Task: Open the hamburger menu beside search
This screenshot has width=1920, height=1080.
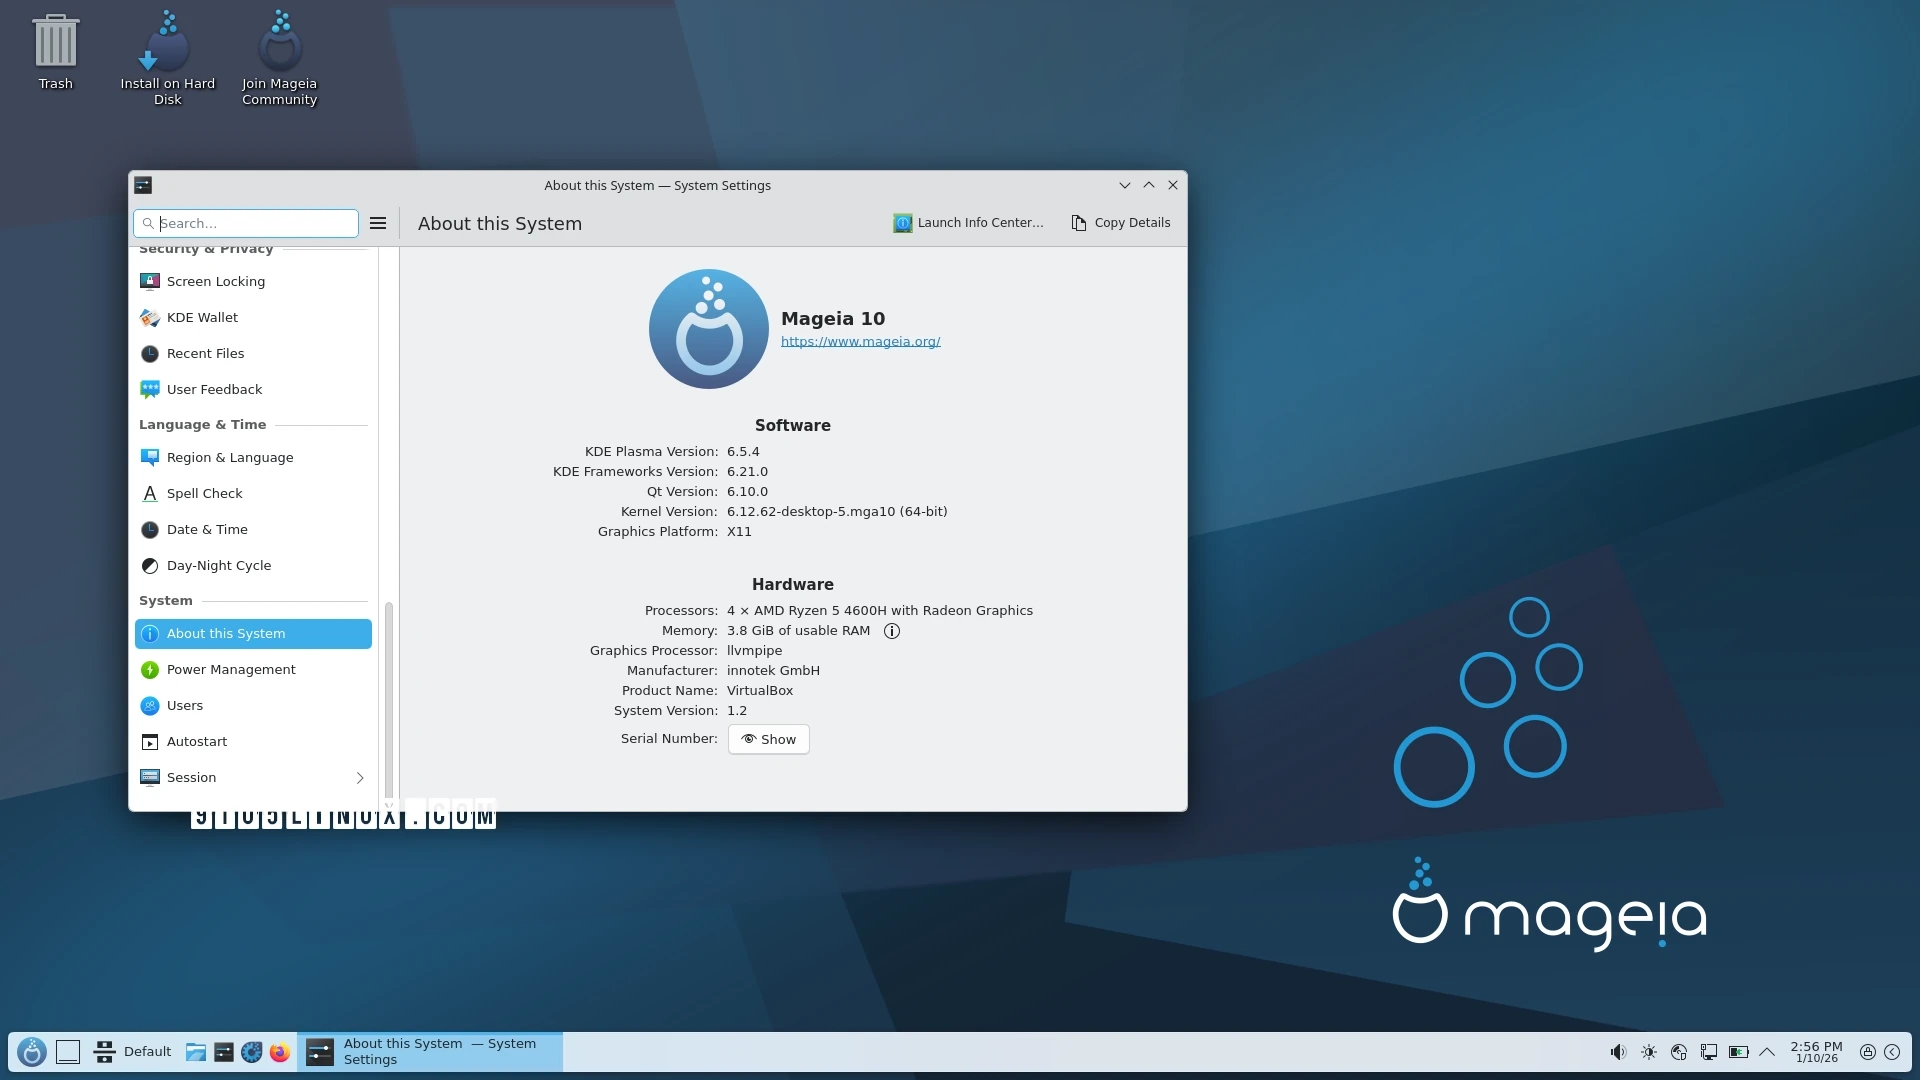Action: 377,223
